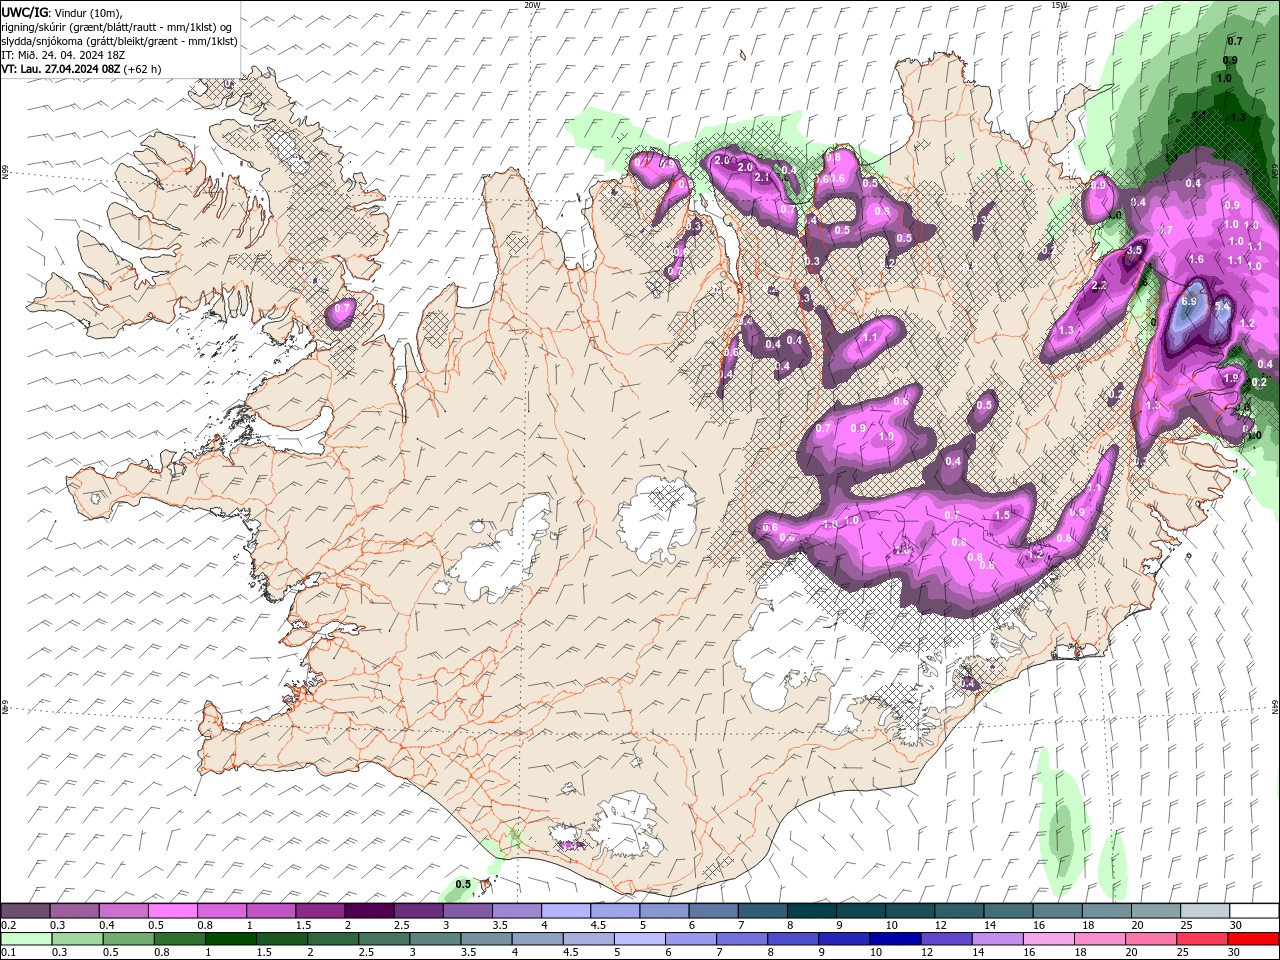Click the 'slydda/snjókoma' legend description line
The image size is (1280, 960).
click(x=119, y=41)
